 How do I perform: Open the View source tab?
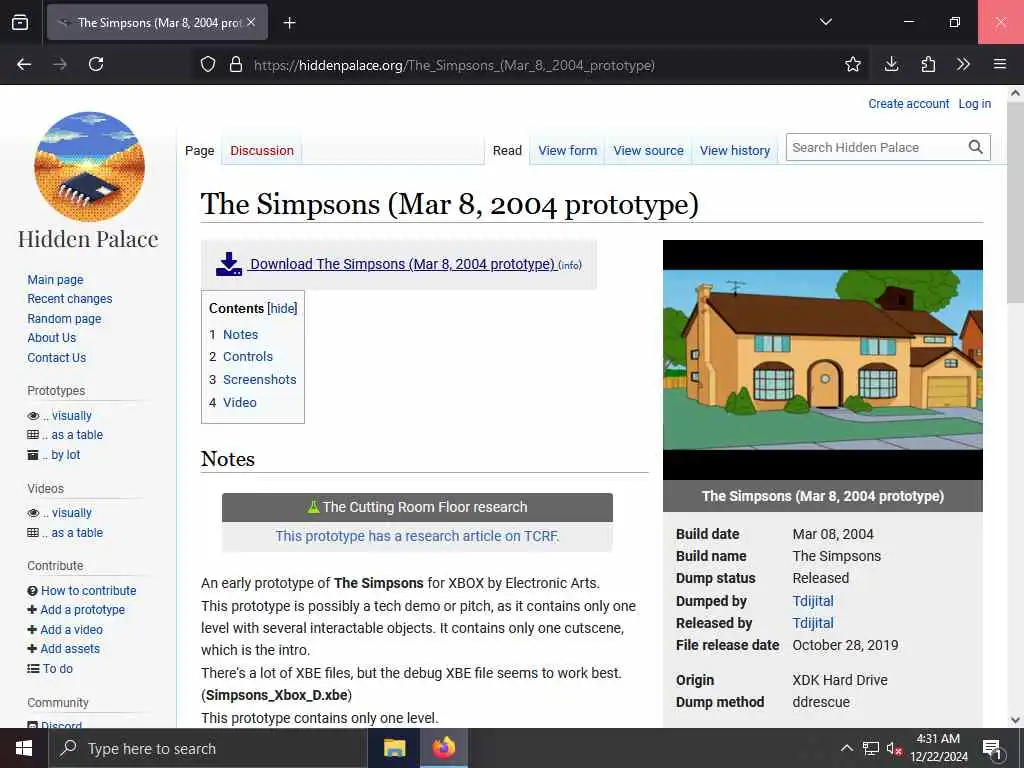648,151
